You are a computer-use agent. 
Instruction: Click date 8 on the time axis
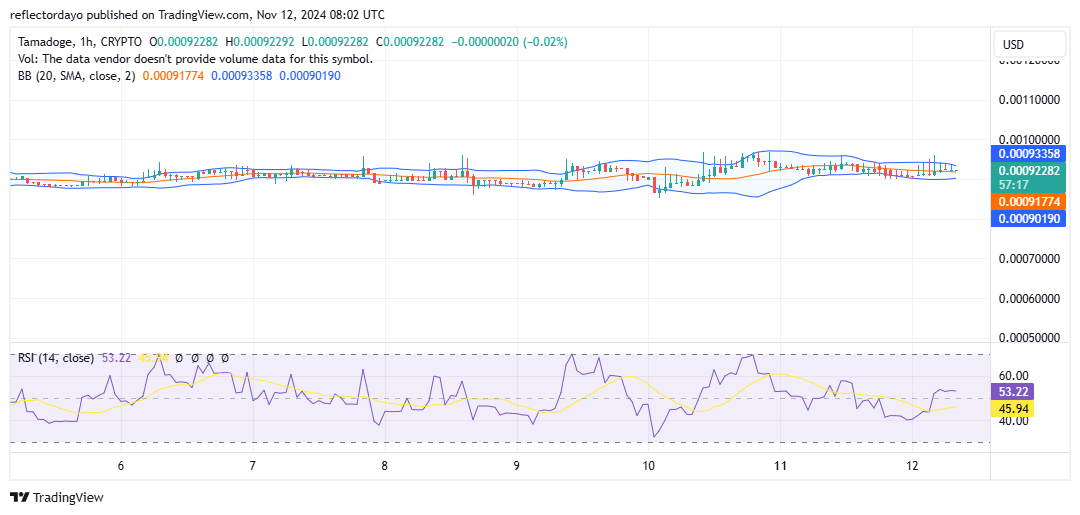point(384,465)
